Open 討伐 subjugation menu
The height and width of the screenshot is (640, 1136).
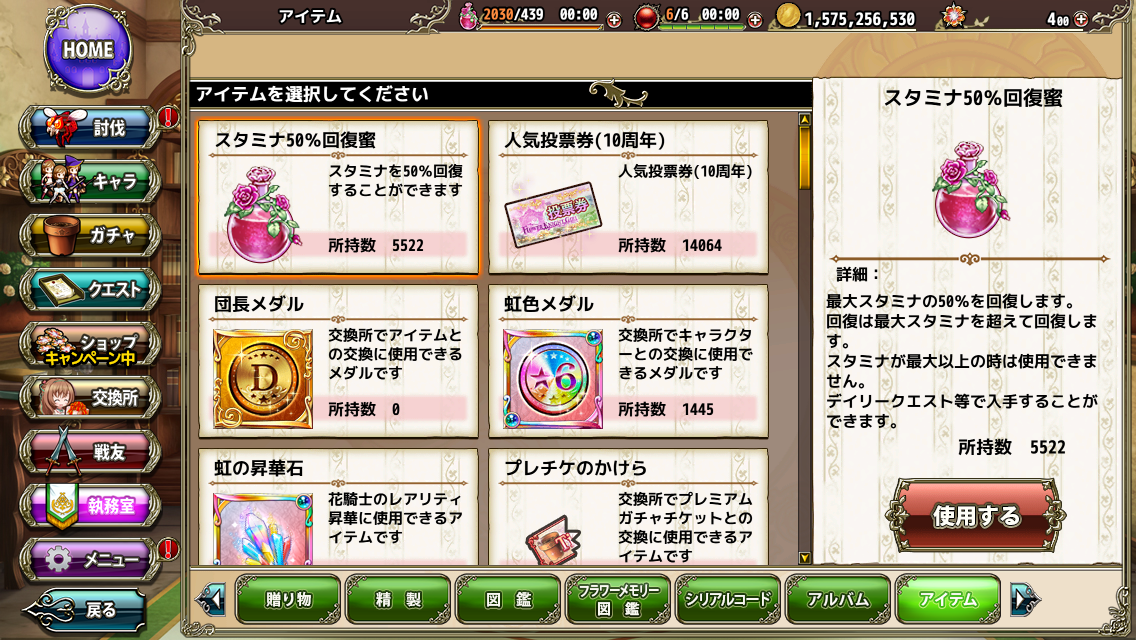(x=90, y=128)
